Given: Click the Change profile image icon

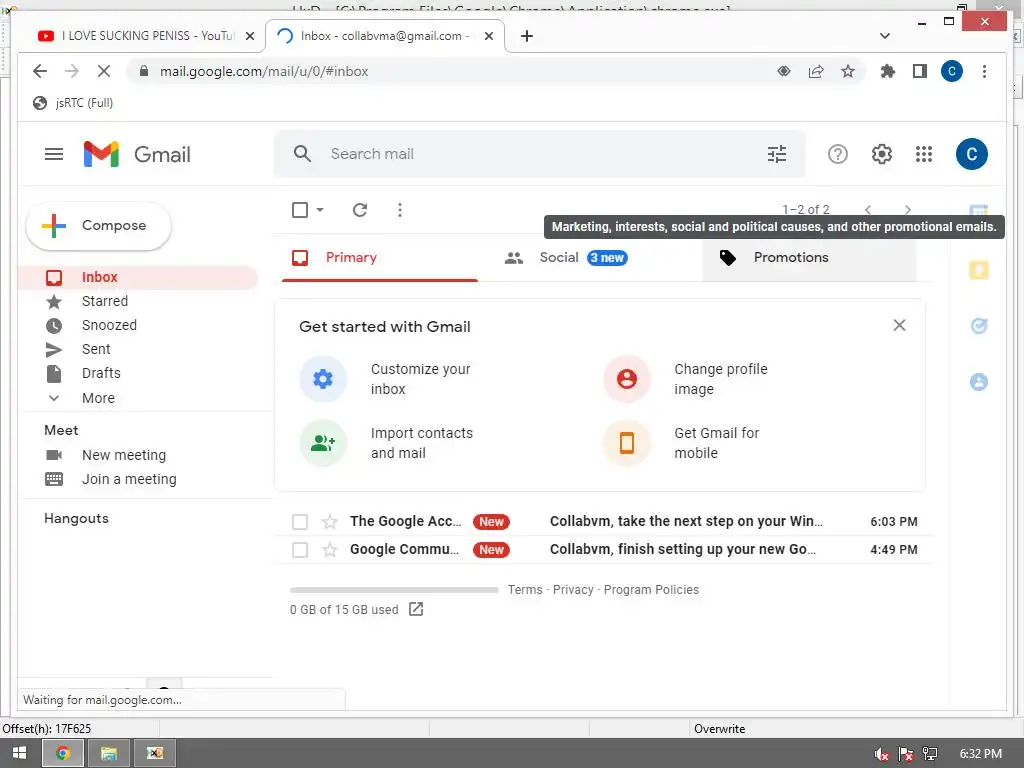Looking at the screenshot, I should (627, 379).
